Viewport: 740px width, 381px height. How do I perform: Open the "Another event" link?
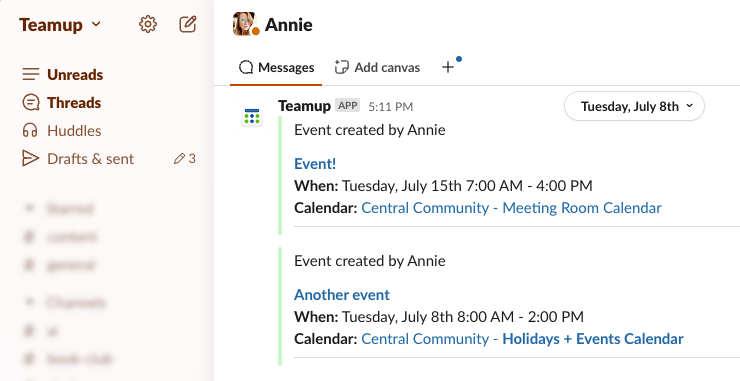tap(342, 295)
